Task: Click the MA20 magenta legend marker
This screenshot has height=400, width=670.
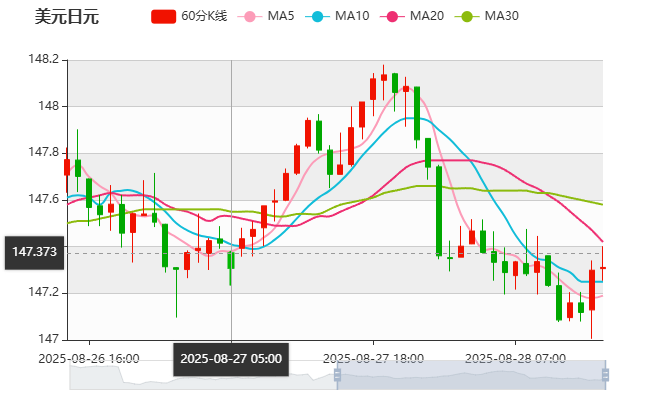Action: (393, 16)
